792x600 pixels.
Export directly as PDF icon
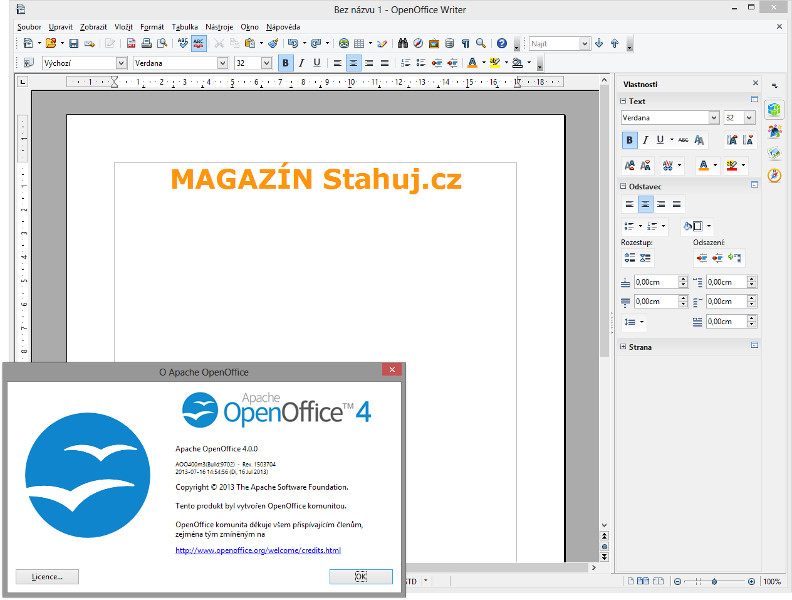[131, 43]
